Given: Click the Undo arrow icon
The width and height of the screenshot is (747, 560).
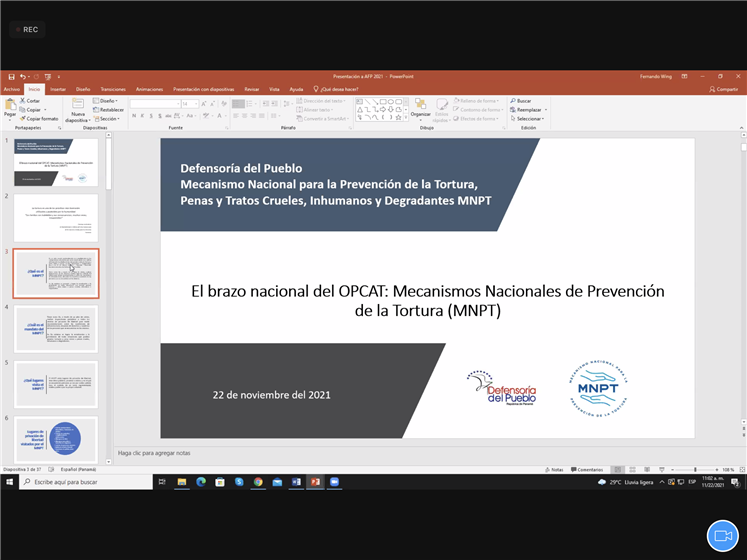Looking at the screenshot, I should tap(23, 76).
